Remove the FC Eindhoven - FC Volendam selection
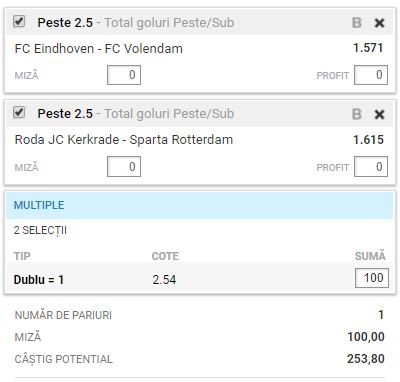The width and height of the screenshot is (400, 382). click(379, 23)
